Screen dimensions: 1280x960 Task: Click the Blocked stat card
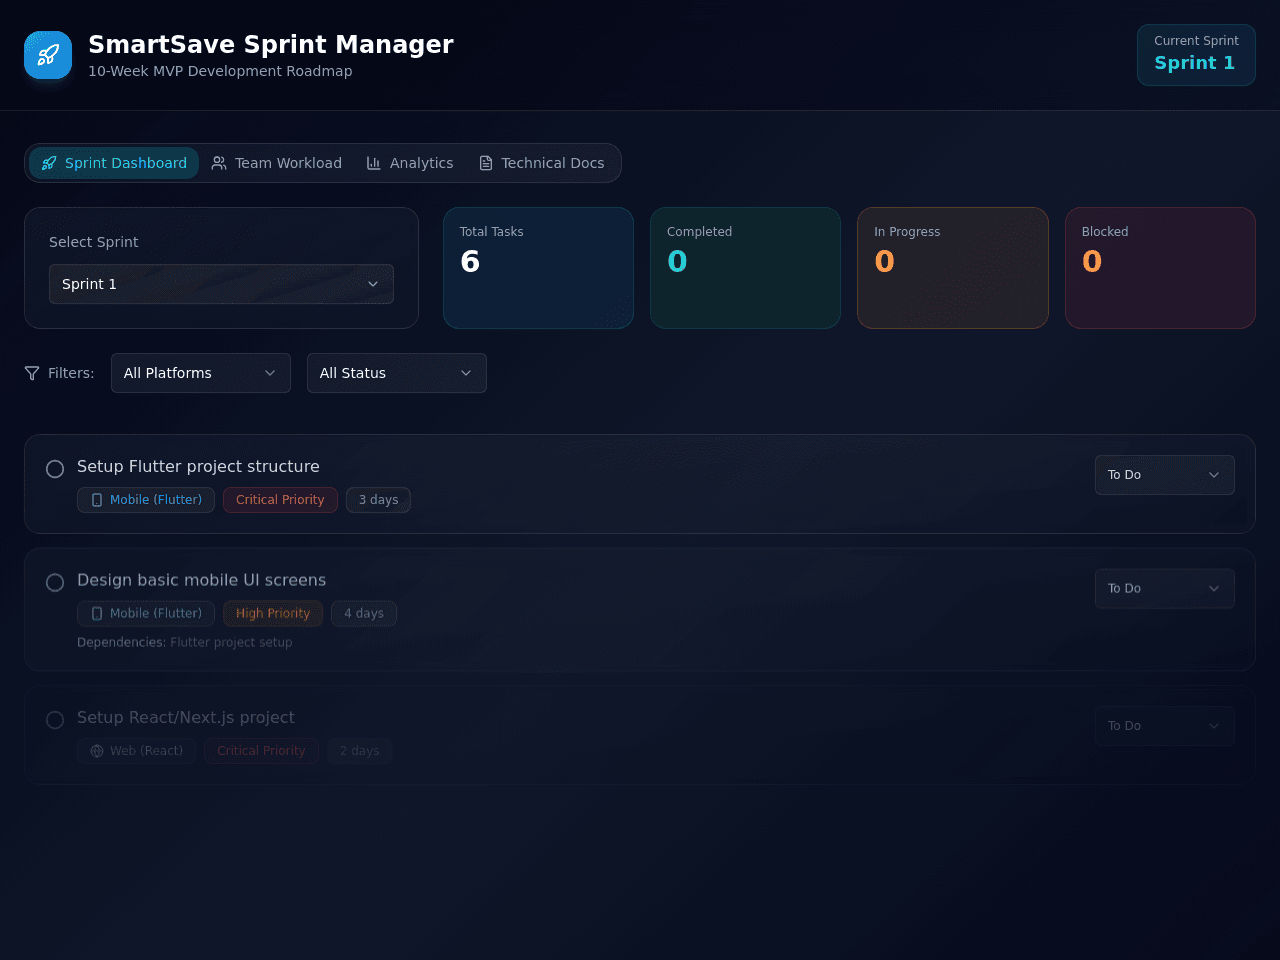point(1160,268)
